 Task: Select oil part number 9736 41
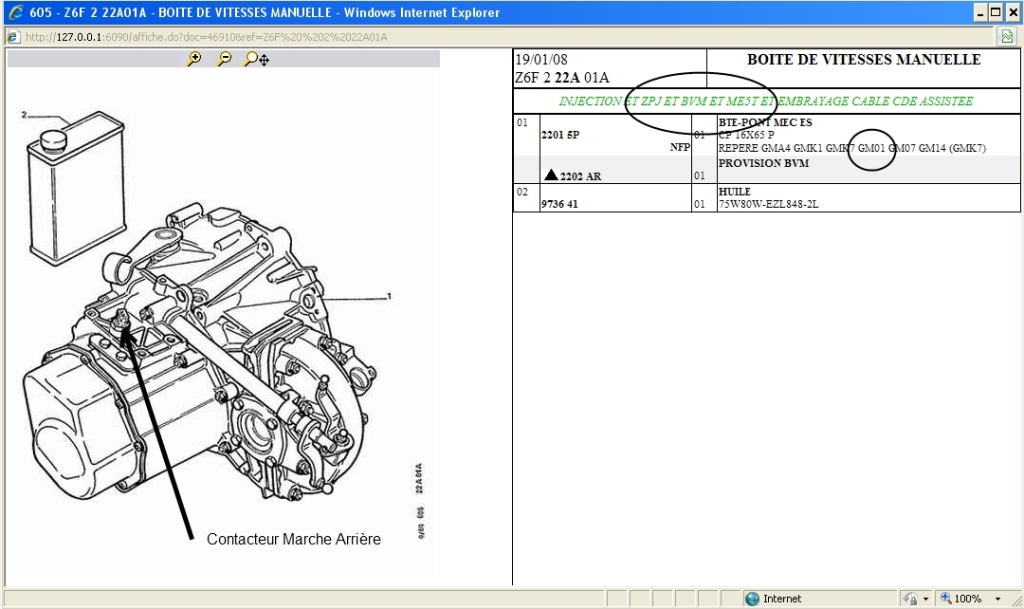point(561,204)
